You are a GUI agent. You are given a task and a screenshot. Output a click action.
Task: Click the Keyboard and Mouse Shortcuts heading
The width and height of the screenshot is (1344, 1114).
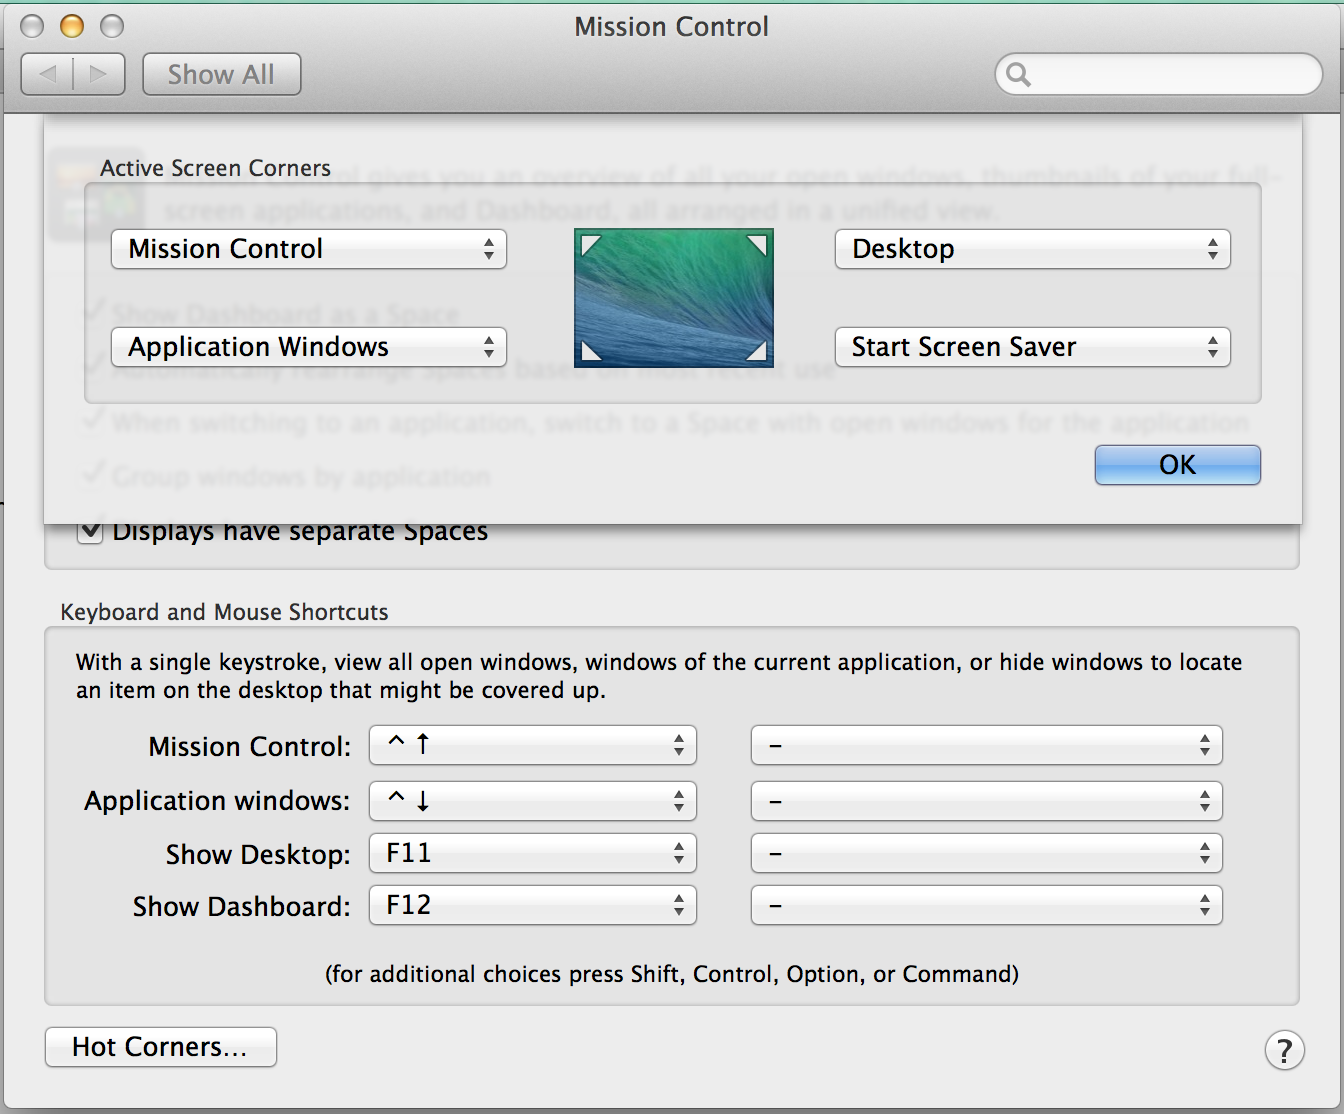(x=224, y=612)
